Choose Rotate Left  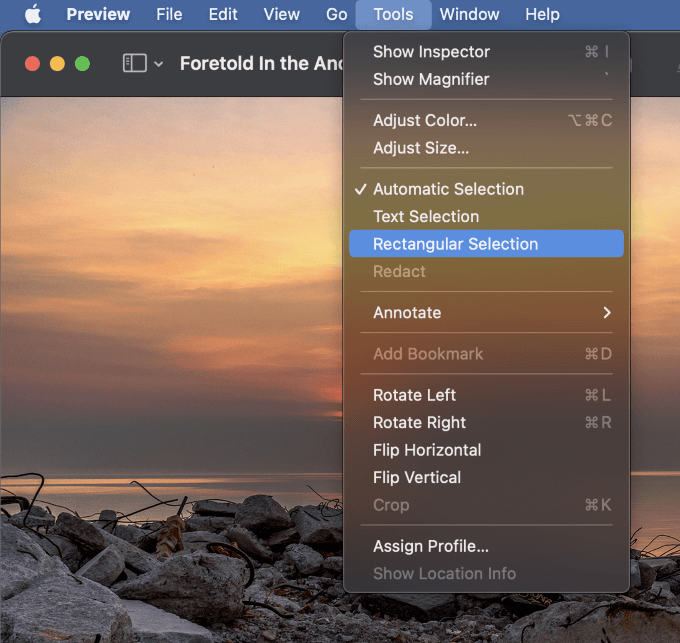(x=486, y=395)
